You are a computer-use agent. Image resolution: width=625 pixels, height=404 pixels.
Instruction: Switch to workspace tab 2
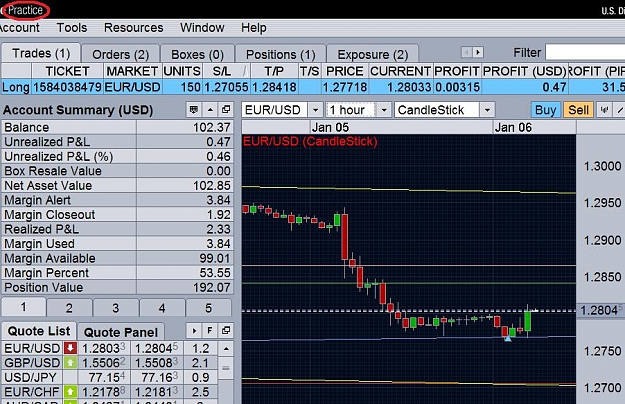point(69,308)
